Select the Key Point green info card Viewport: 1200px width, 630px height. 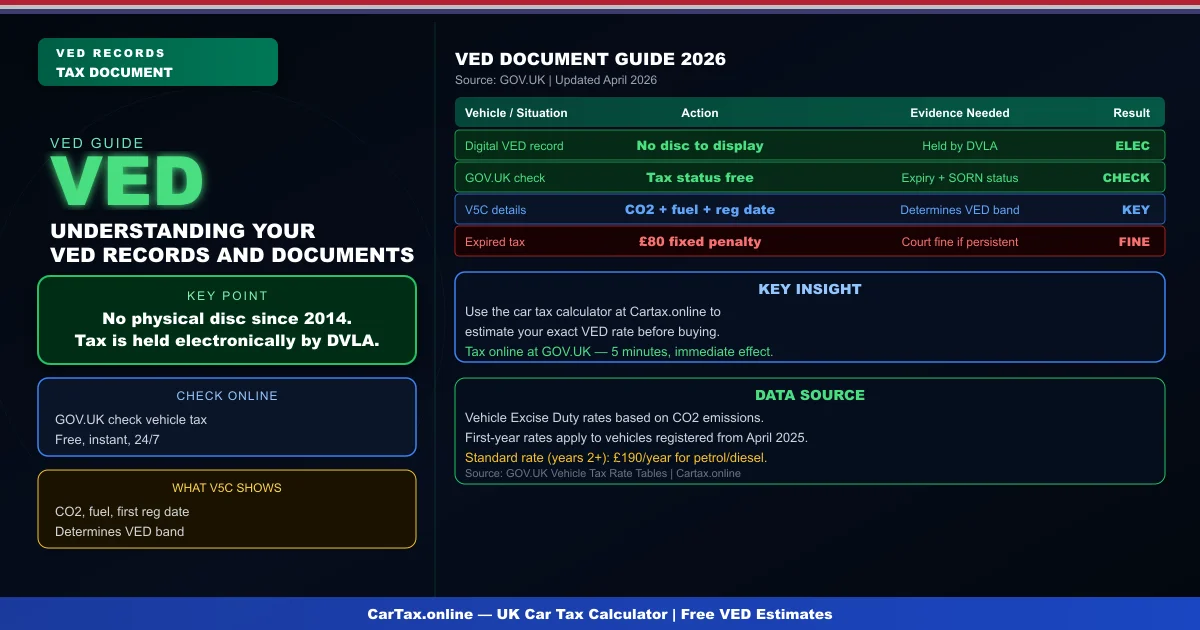(x=227, y=320)
